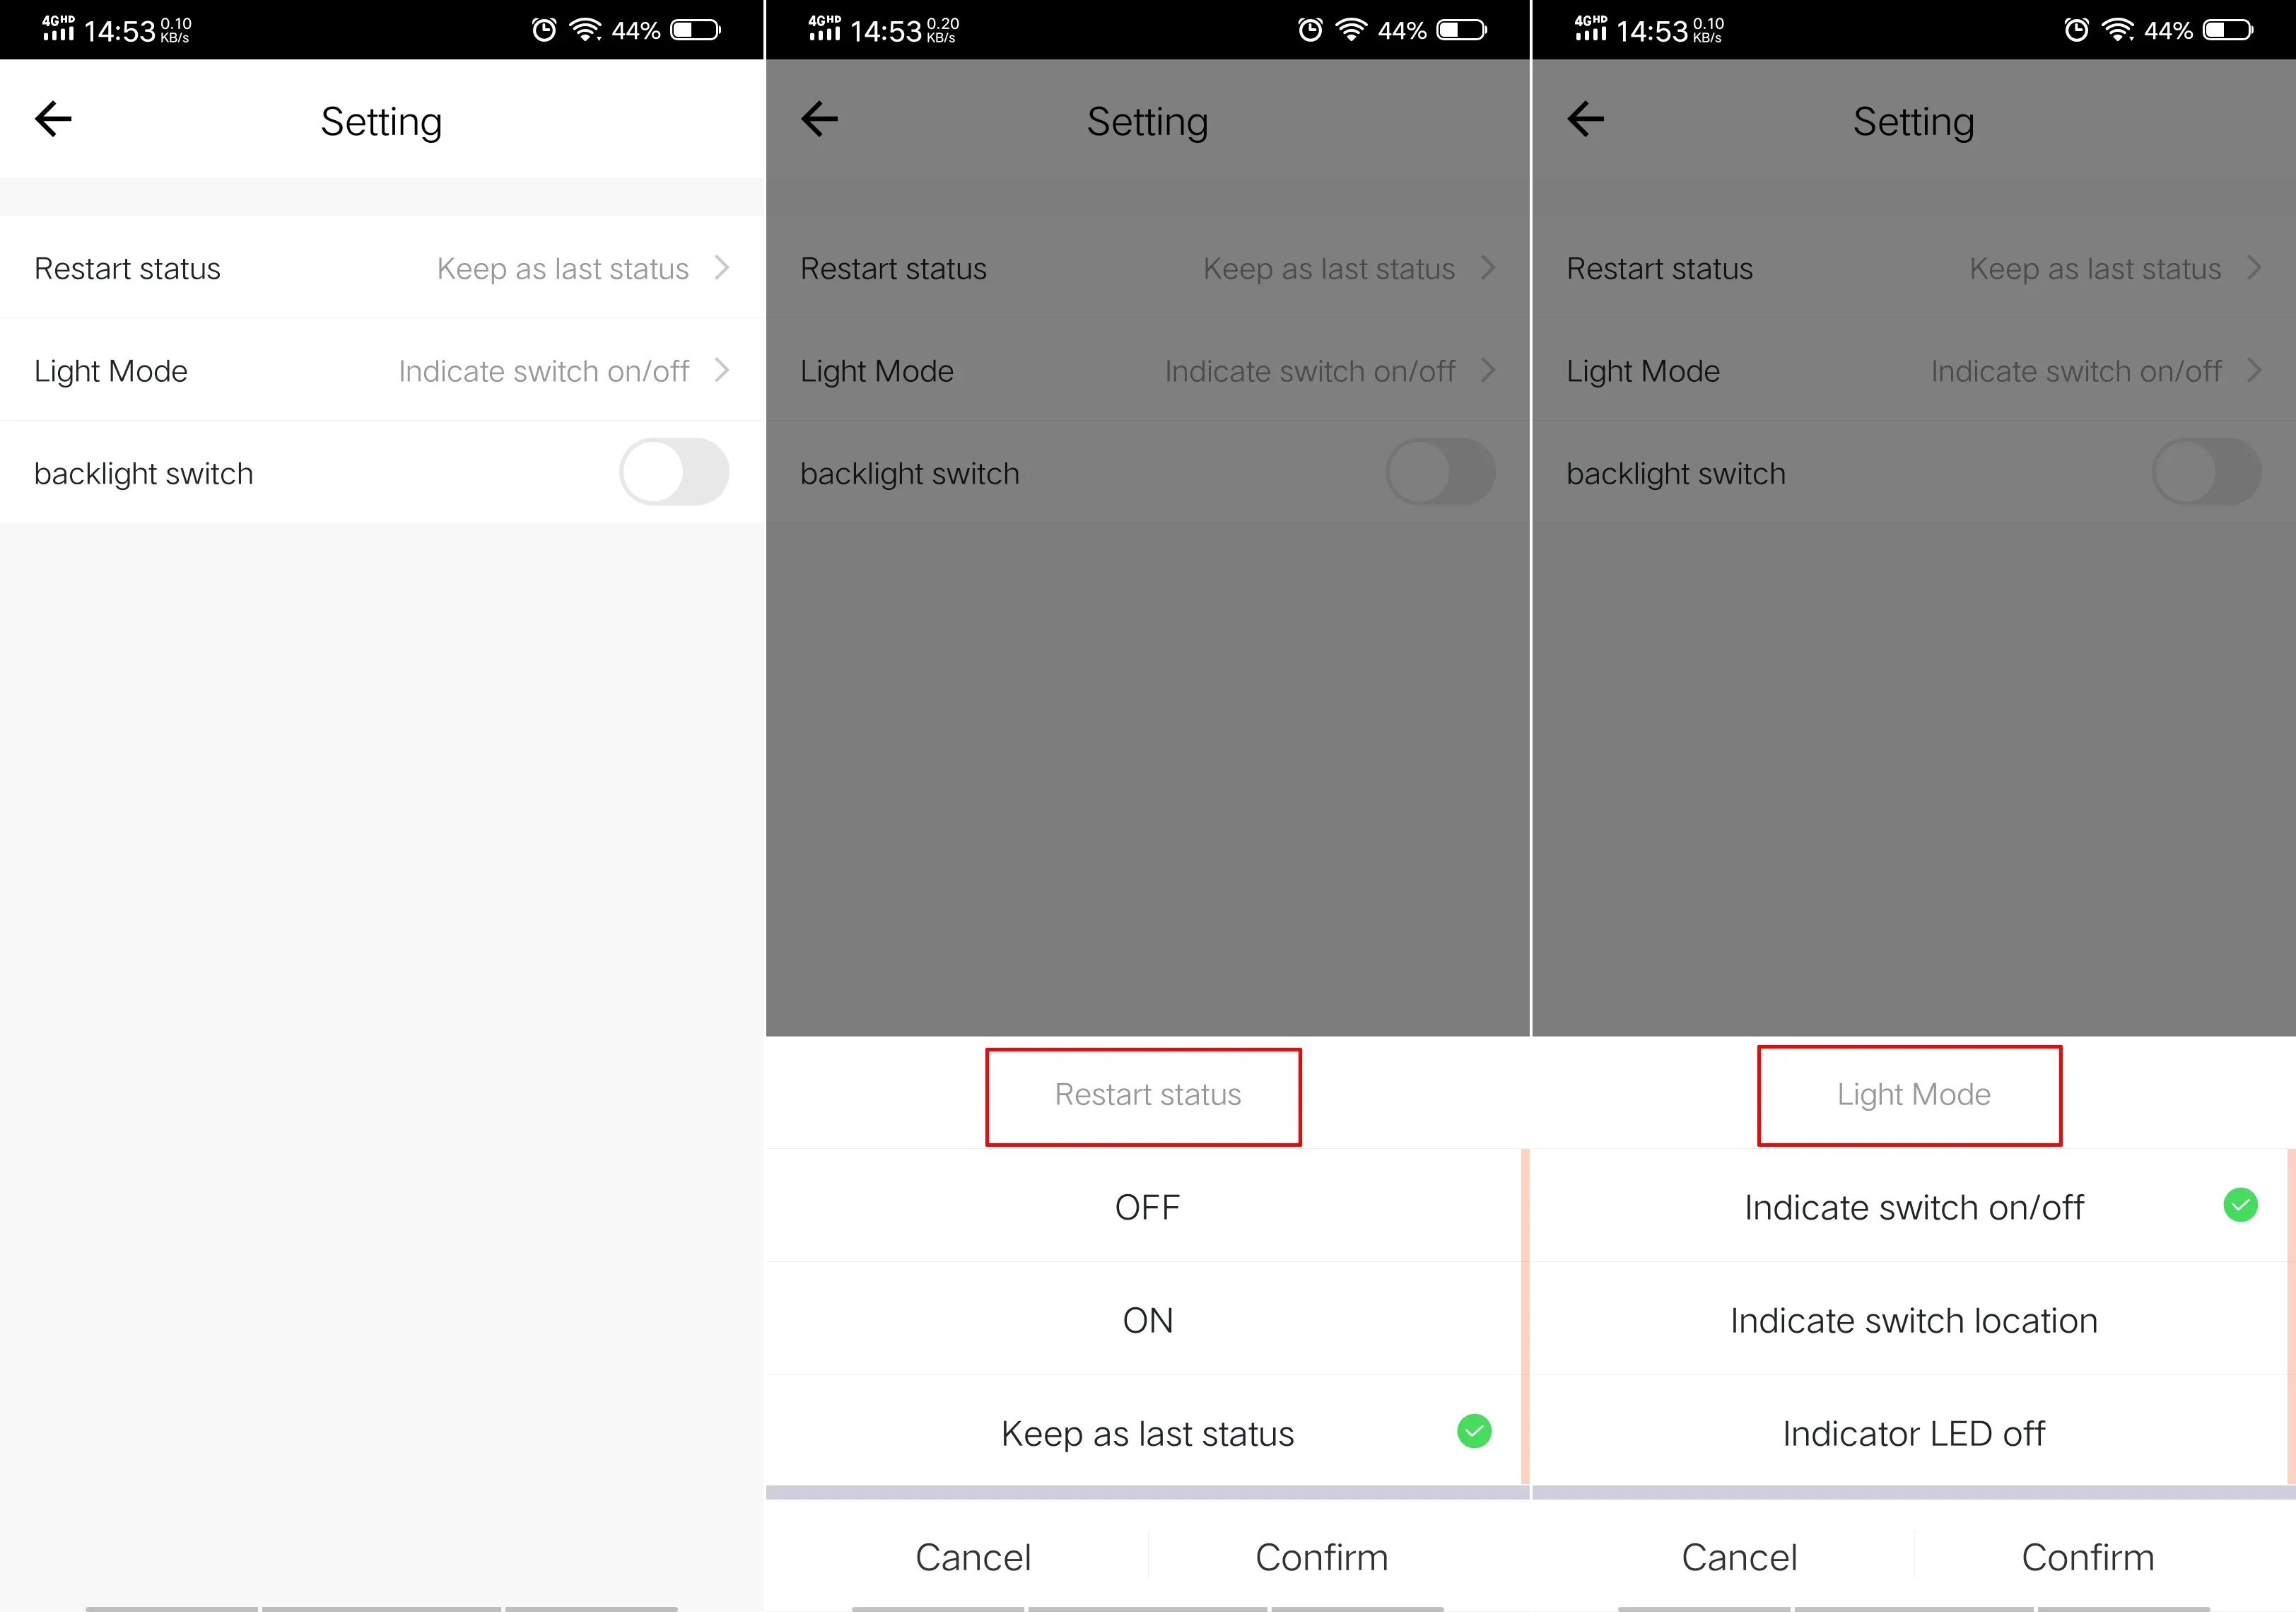The height and width of the screenshot is (1612, 2296).
Task: Open Restart status row chevron on right screen
Action: 2254,268
